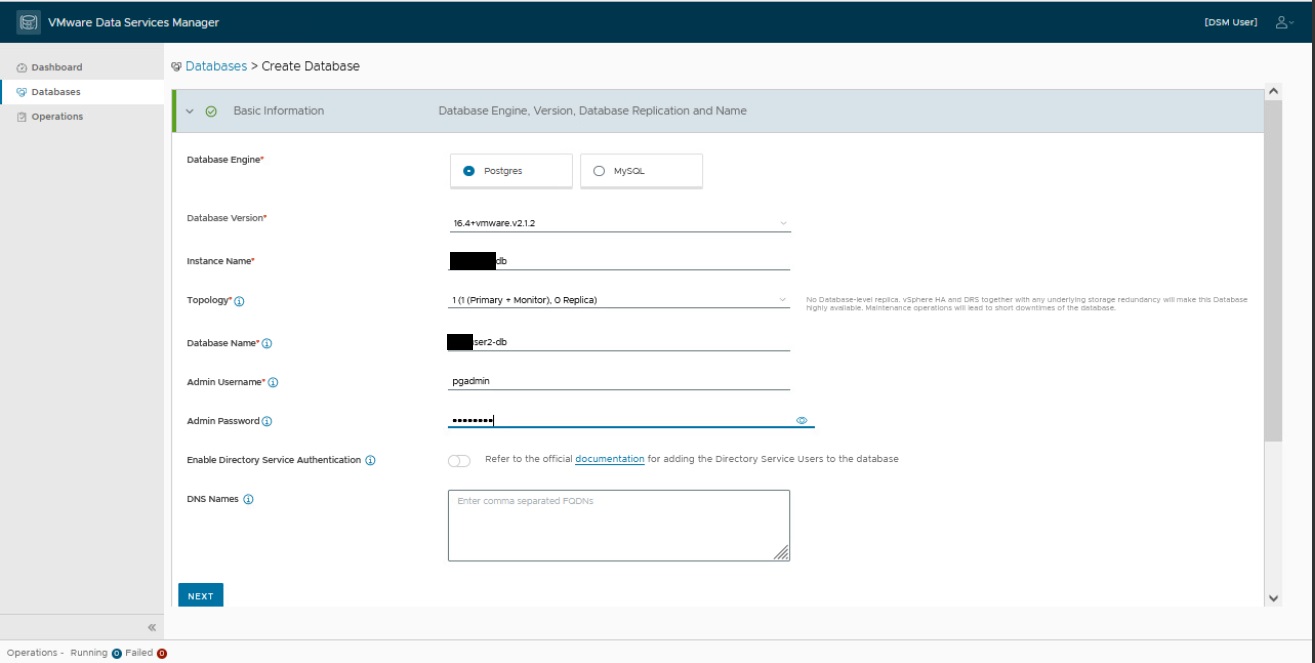Select the MySQL database engine
The height and width of the screenshot is (663, 1315).
tap(641, 171)
